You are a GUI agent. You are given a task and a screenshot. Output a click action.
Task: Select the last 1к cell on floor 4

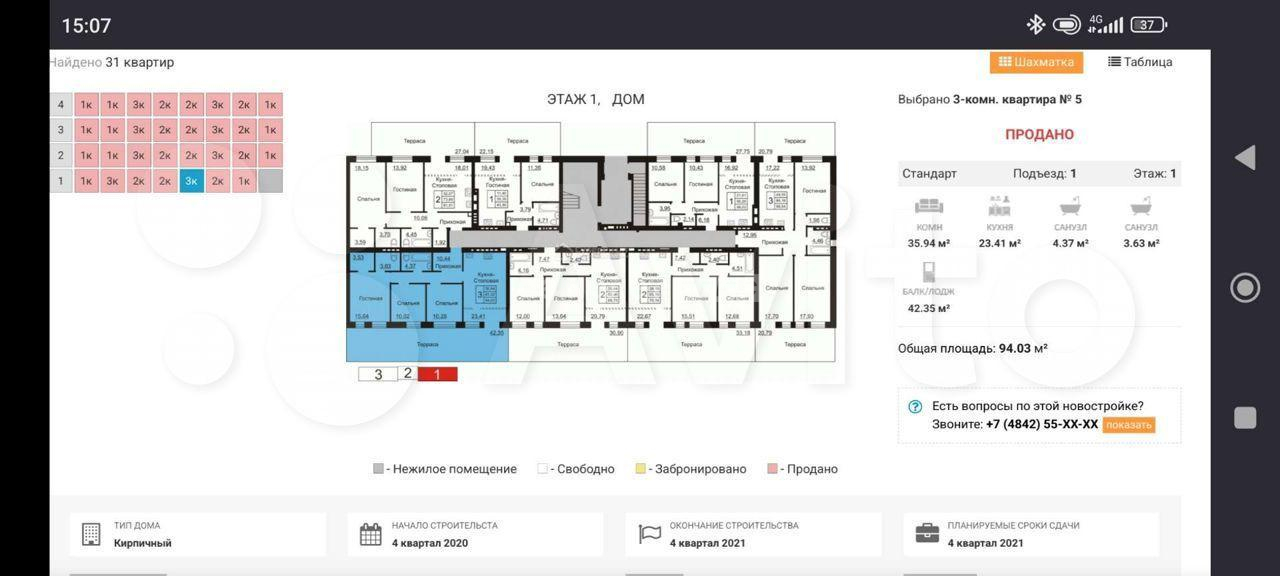pos(270,105)
